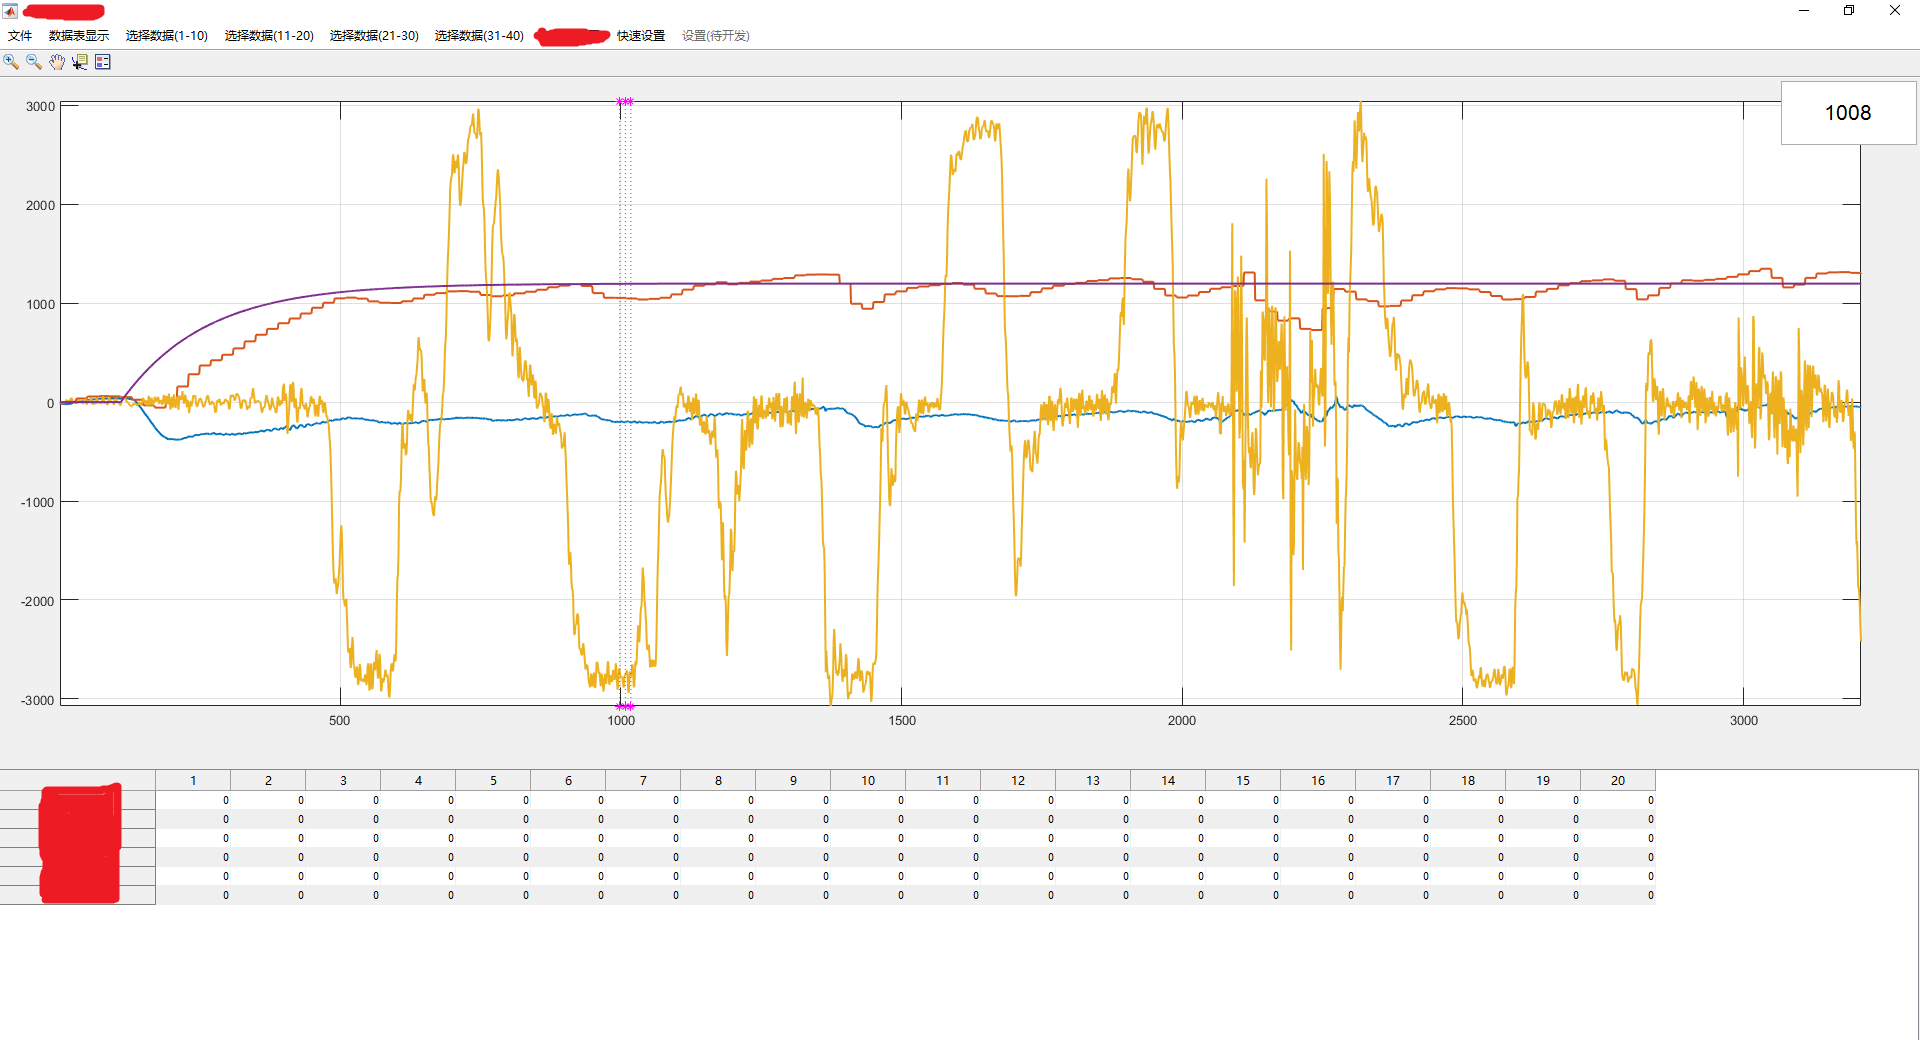Screen dimensions: 1920x1040
Task: Select table column header 10
Action: coord(868,780)
